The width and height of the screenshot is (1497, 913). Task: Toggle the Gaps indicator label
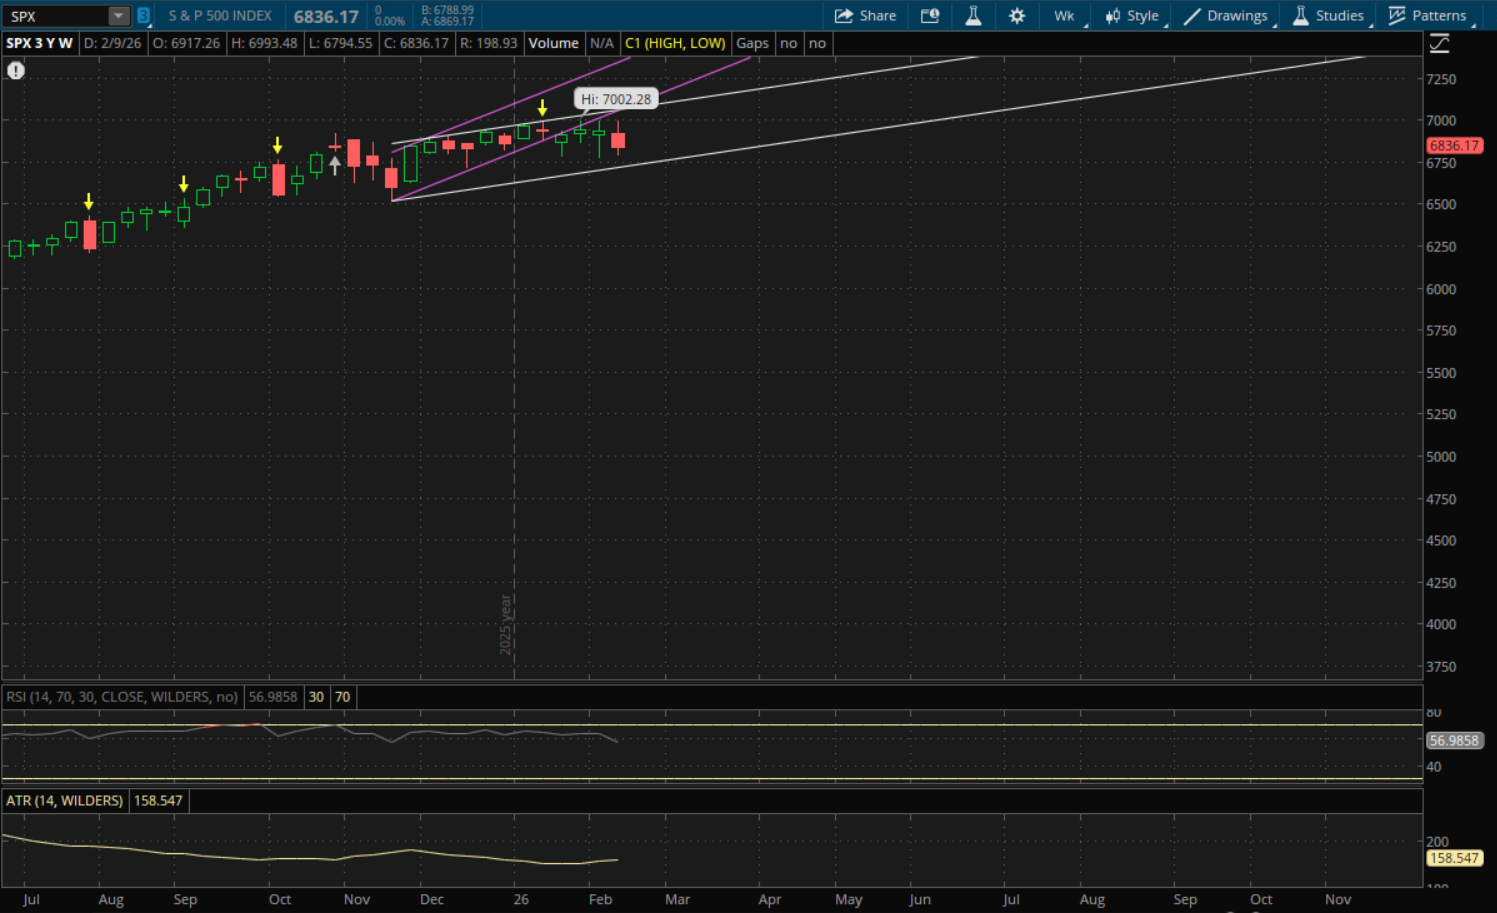pyautogui.click(x=752, y=43)
